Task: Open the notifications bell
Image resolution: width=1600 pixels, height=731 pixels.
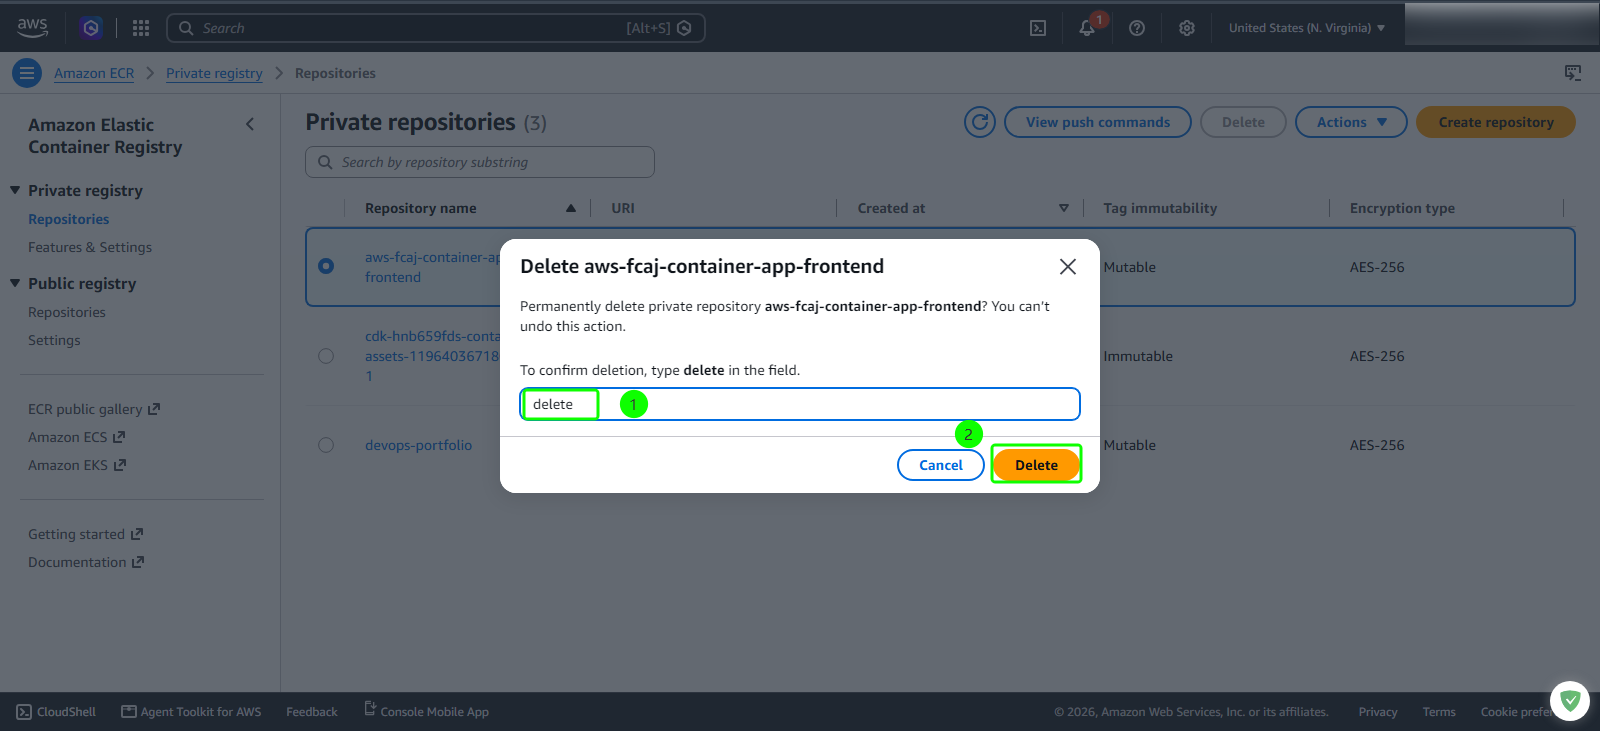Action: tap(1087, 28)
